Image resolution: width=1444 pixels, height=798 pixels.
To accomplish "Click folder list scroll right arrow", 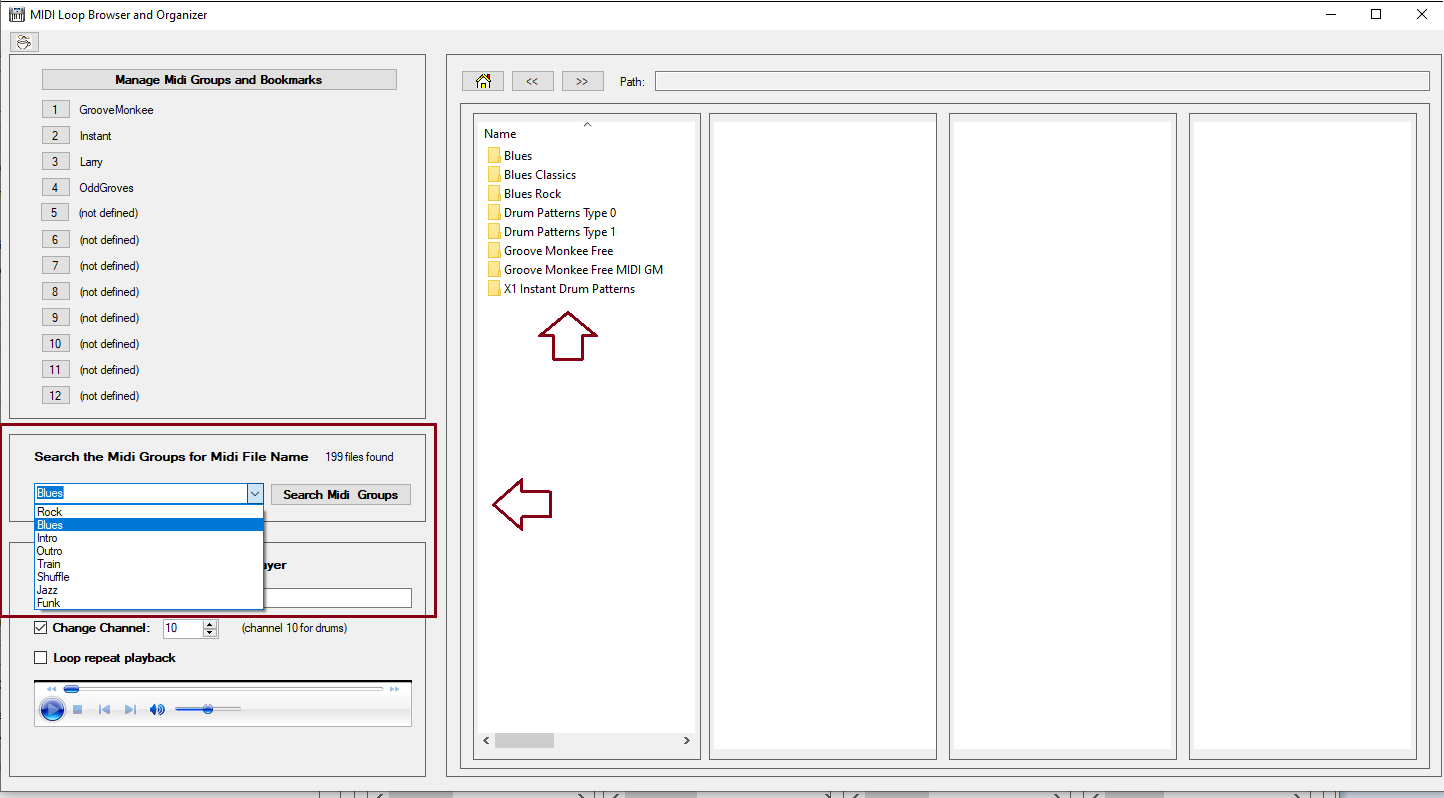I will tap(686, 741).
